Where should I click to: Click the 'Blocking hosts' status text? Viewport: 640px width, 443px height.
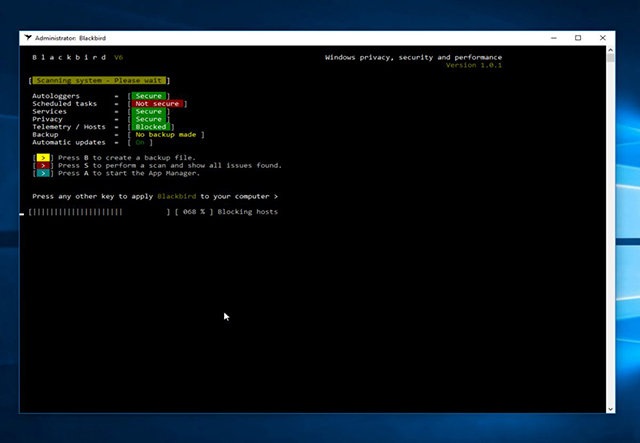pos(247,211)
